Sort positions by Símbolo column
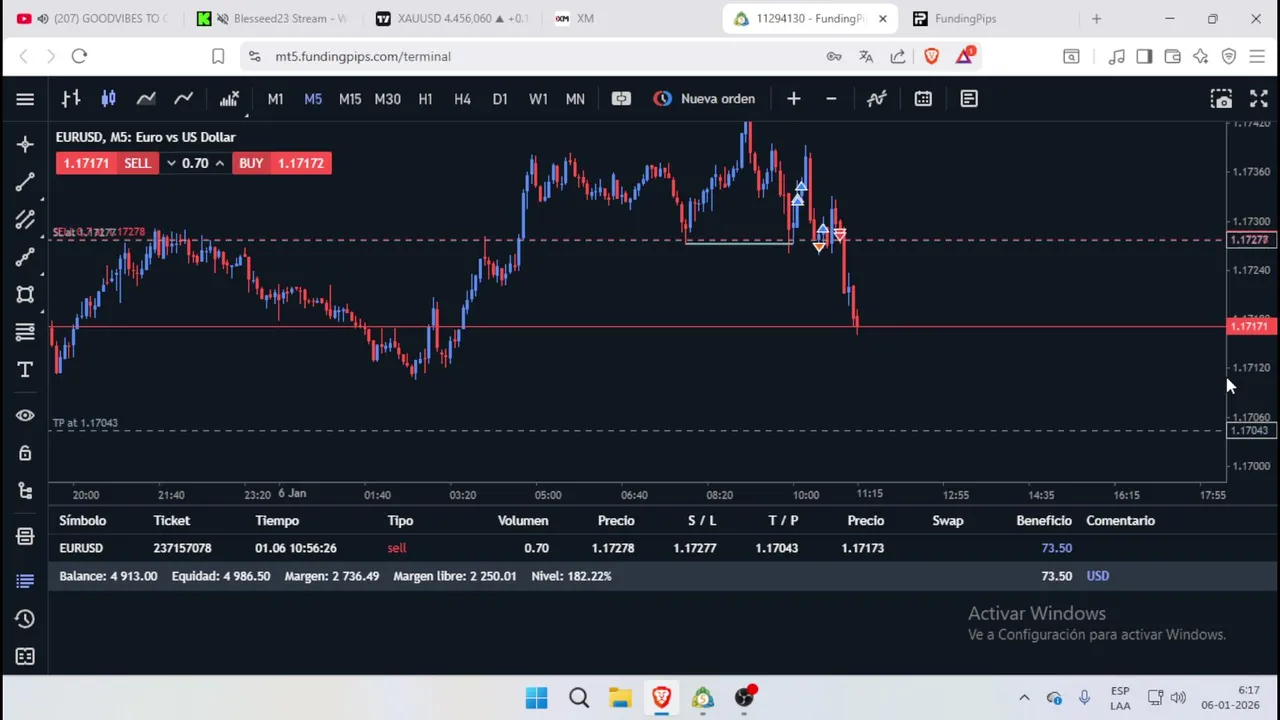 coord(82,520)
